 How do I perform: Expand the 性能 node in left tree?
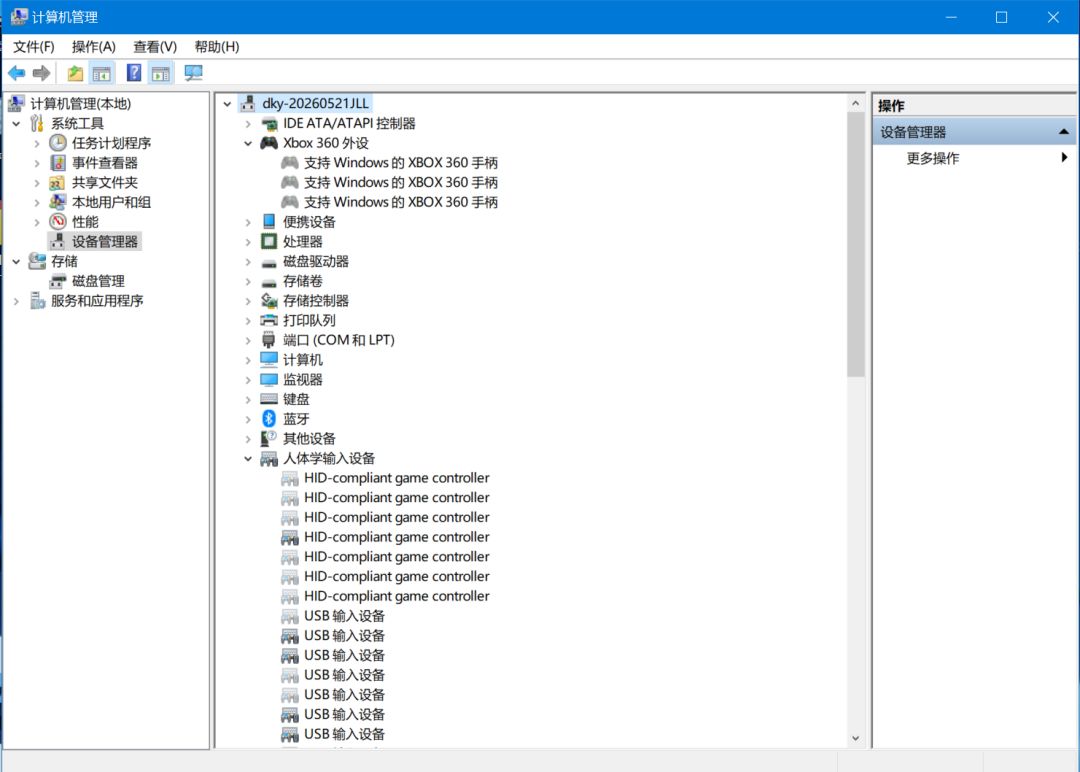click(x=37, y=222)
